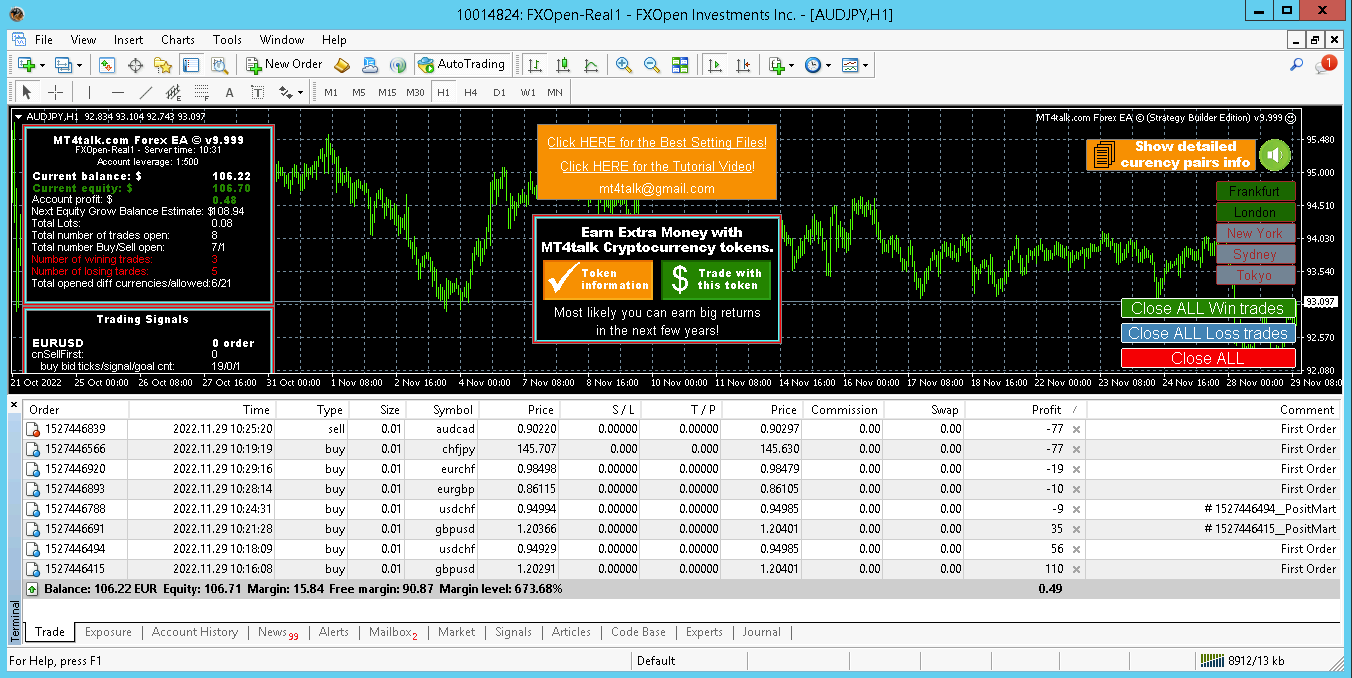Viewport: 1352px width, 678px height.
Task: Open the Insert menu
Action: (128, 40)
